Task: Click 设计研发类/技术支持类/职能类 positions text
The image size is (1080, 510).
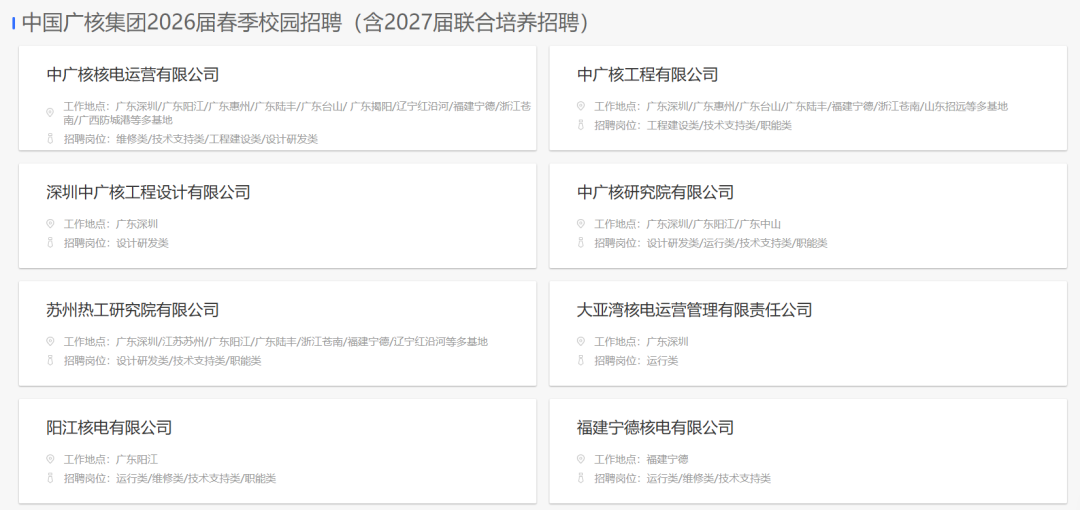Action: (x=189, y=361)
